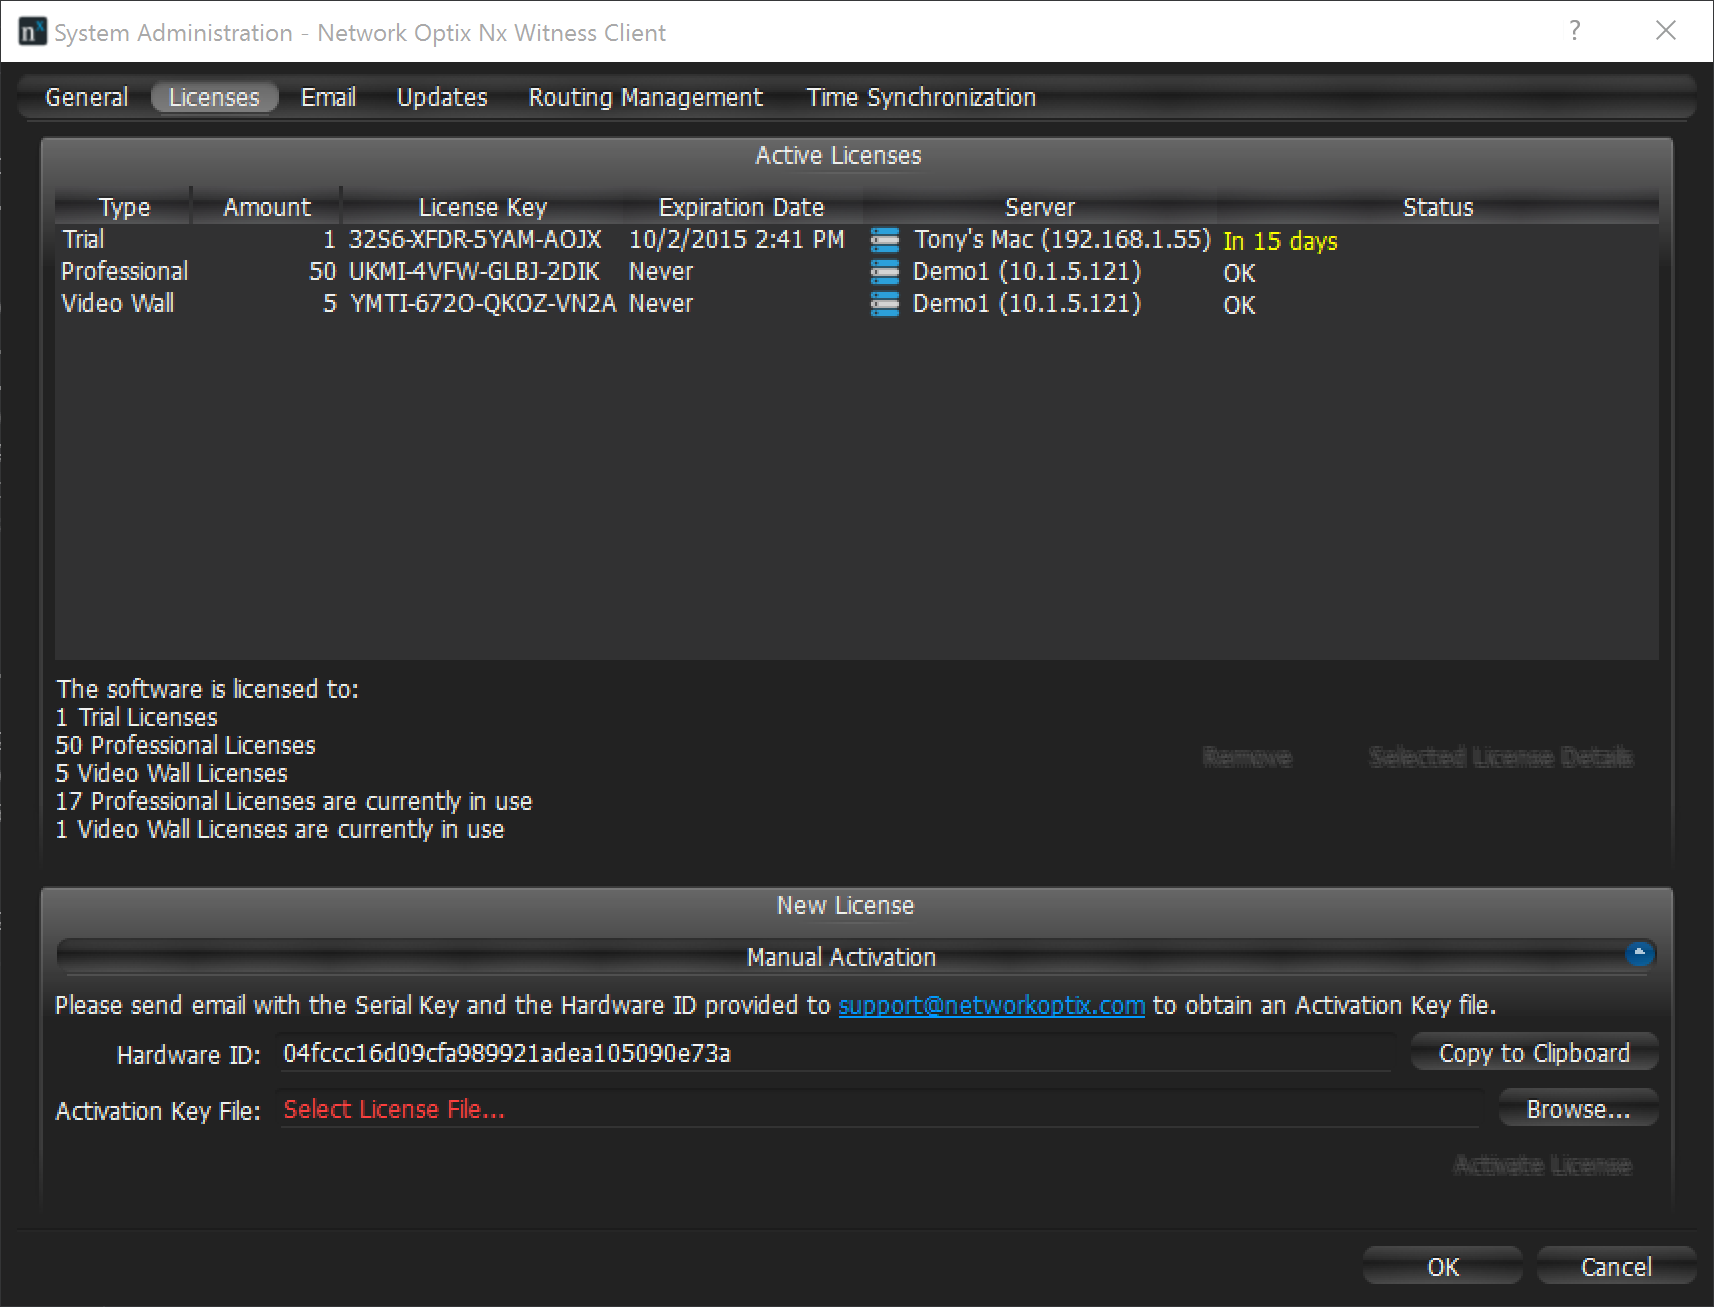
Task: Click license key UKMI-4VFW-GLBJ-2DIK
Action: [474, 272]
